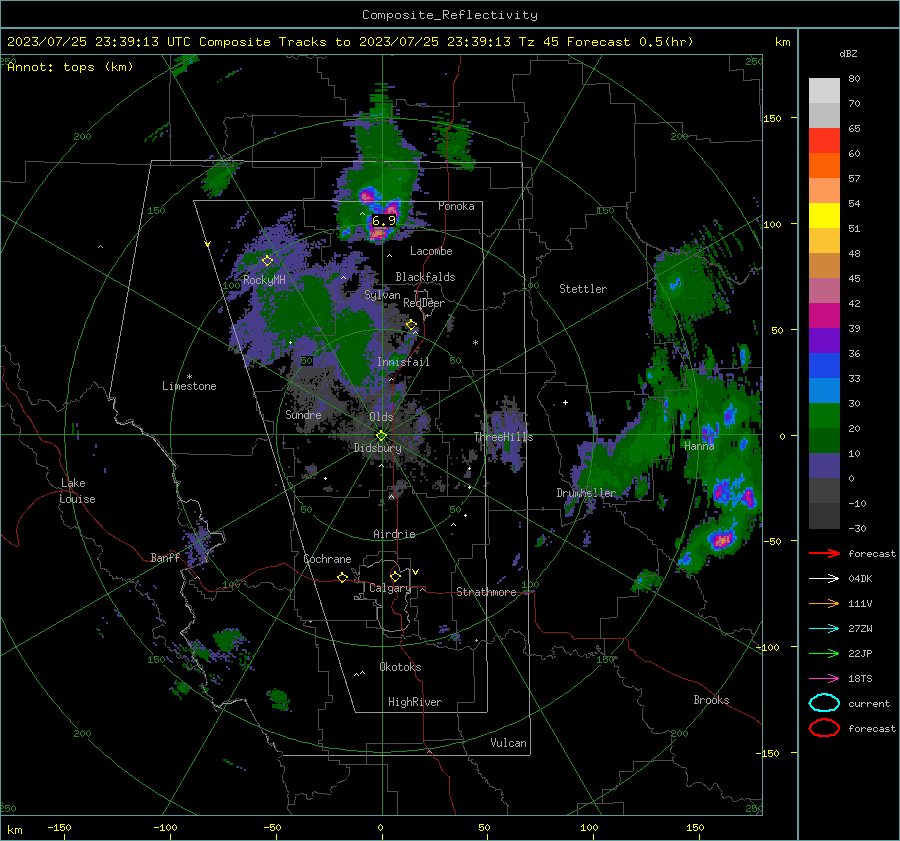Pick the magenta 18TS track arrow
This screenshot has height=841, width=900.
tap(824, 679)
